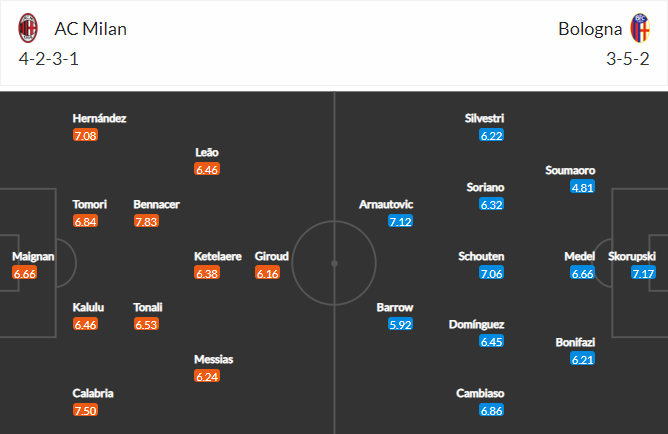The image size is (668, 434).
Task: Click Barrow's 5.92 rating badge
Action: pyautogui.click(x=400, y=324)
